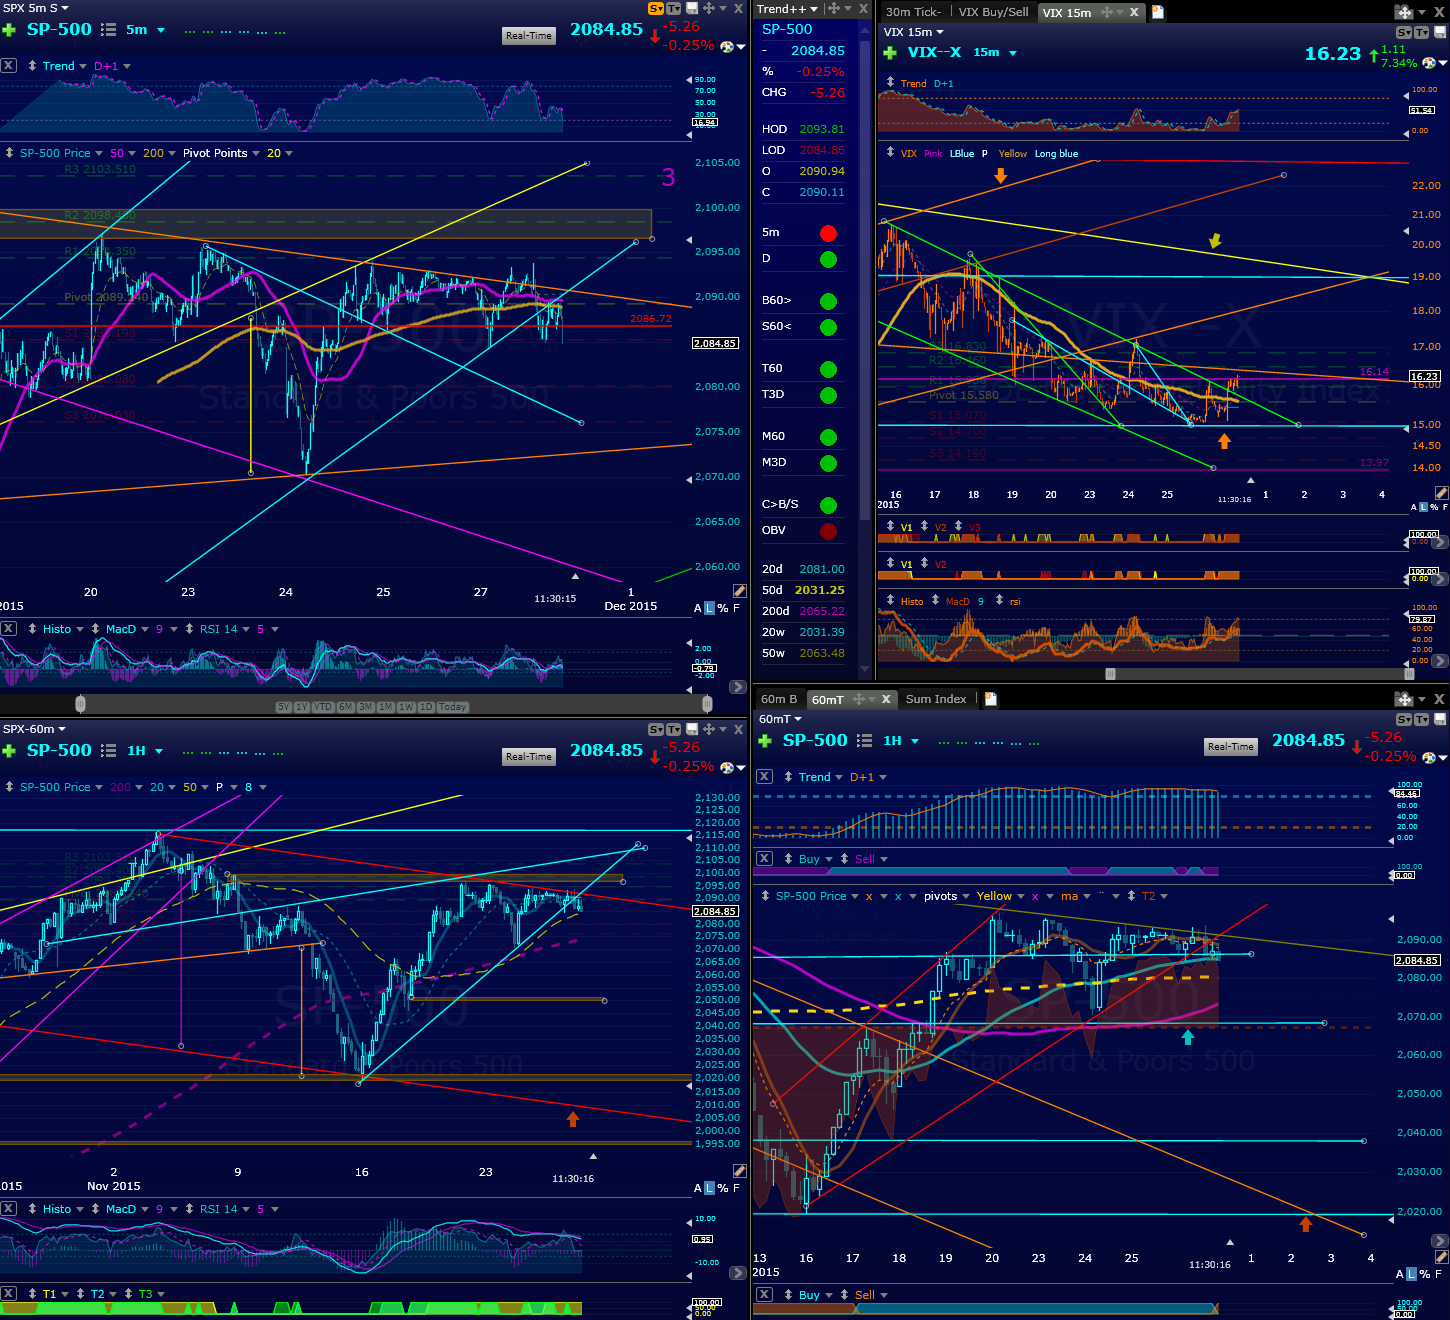Remove upper Buy Sell pane in 60mT chart
The image size is (1450, 1320).
(x=764, y=858)
